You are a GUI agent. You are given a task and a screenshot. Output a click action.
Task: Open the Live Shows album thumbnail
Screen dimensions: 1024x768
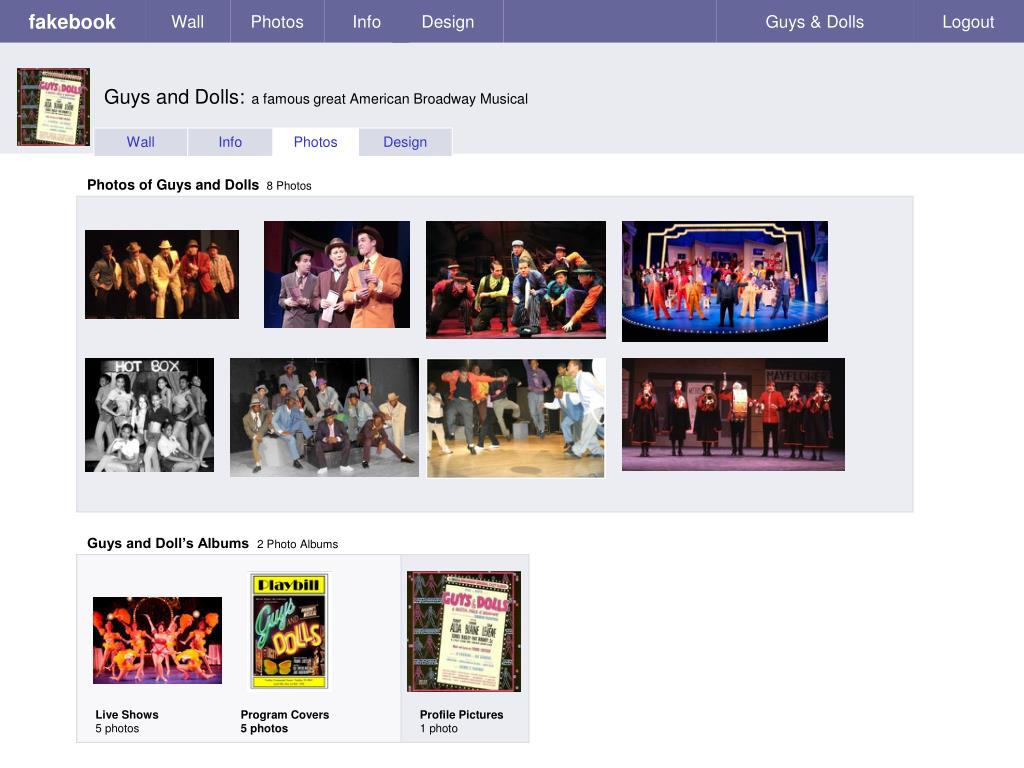pos(157,640)
